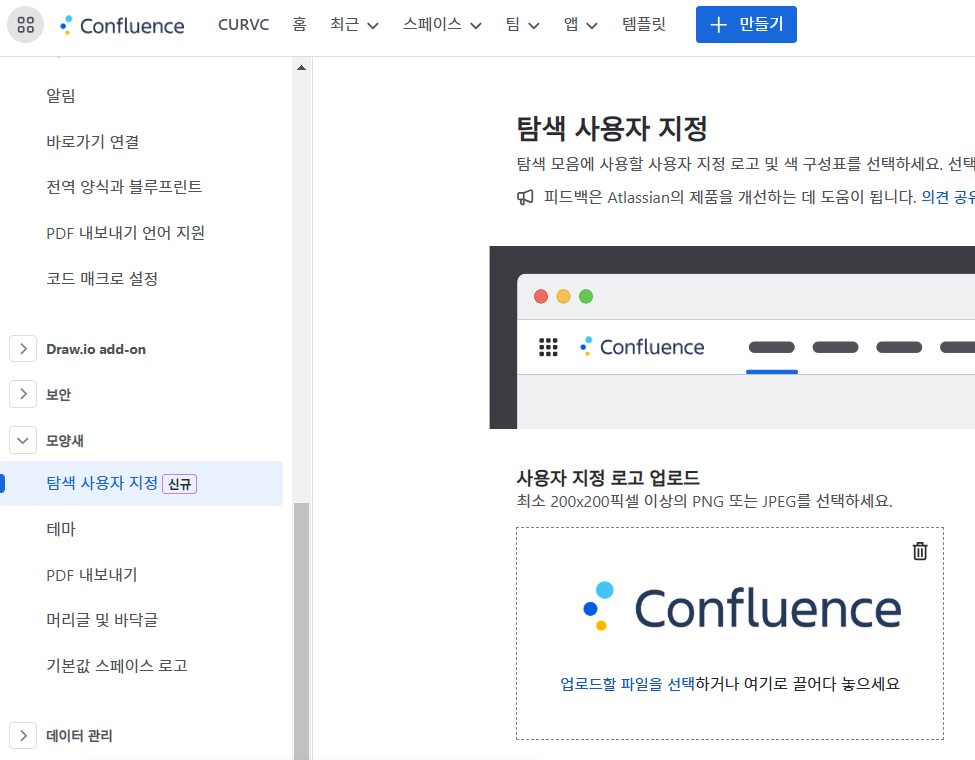The height and width of the screenshot is (760, 975).
Task: Click the navigation preview image
Action: (x=732, y=337)
